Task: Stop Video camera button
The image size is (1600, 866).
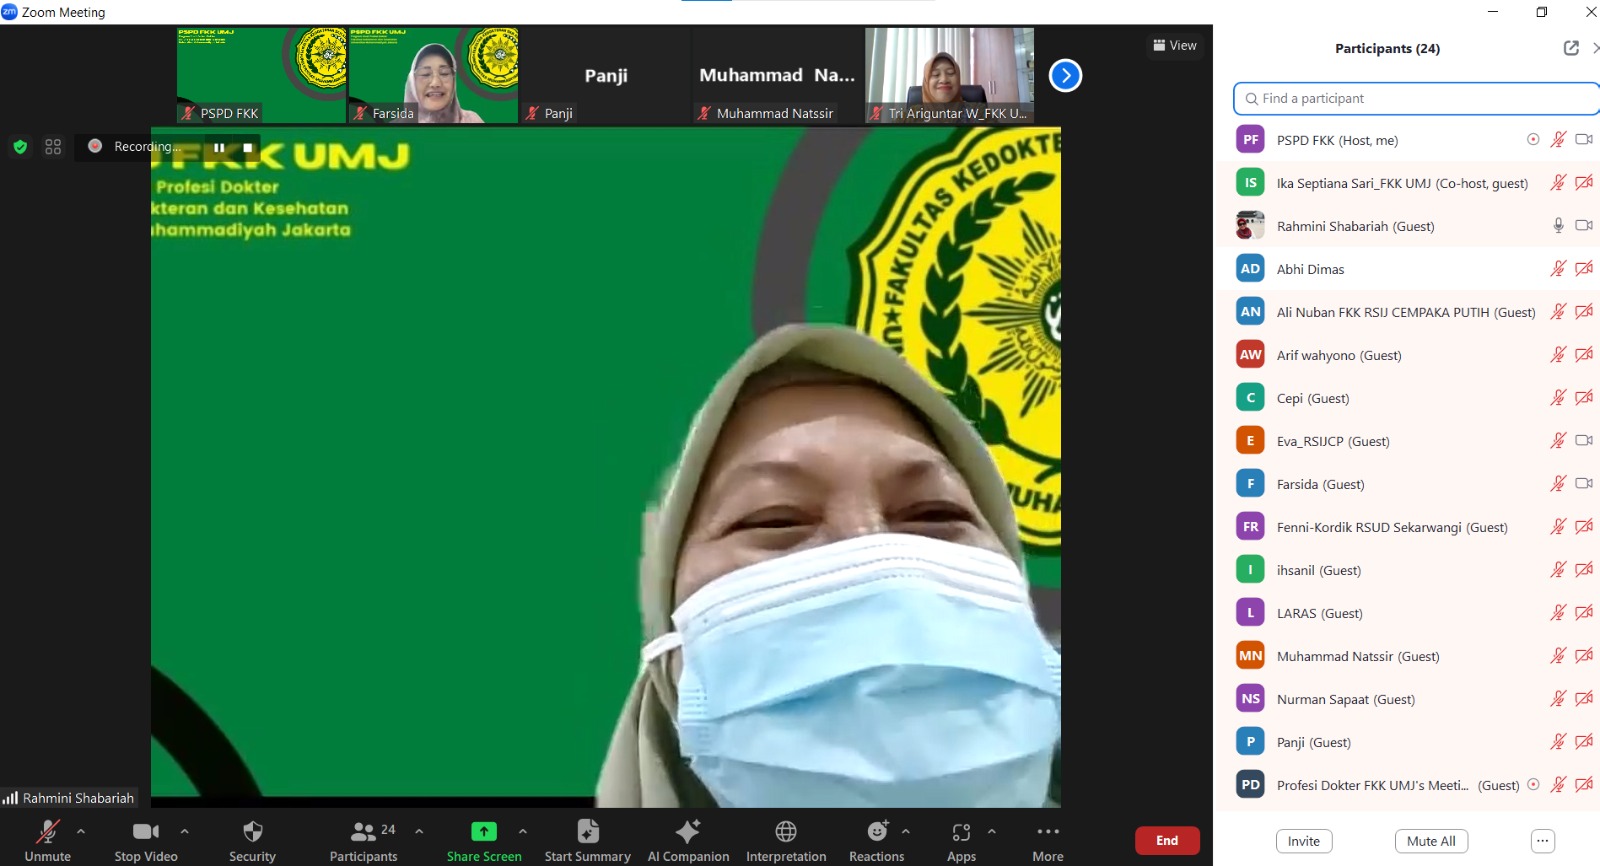Action: pos(146,840)
